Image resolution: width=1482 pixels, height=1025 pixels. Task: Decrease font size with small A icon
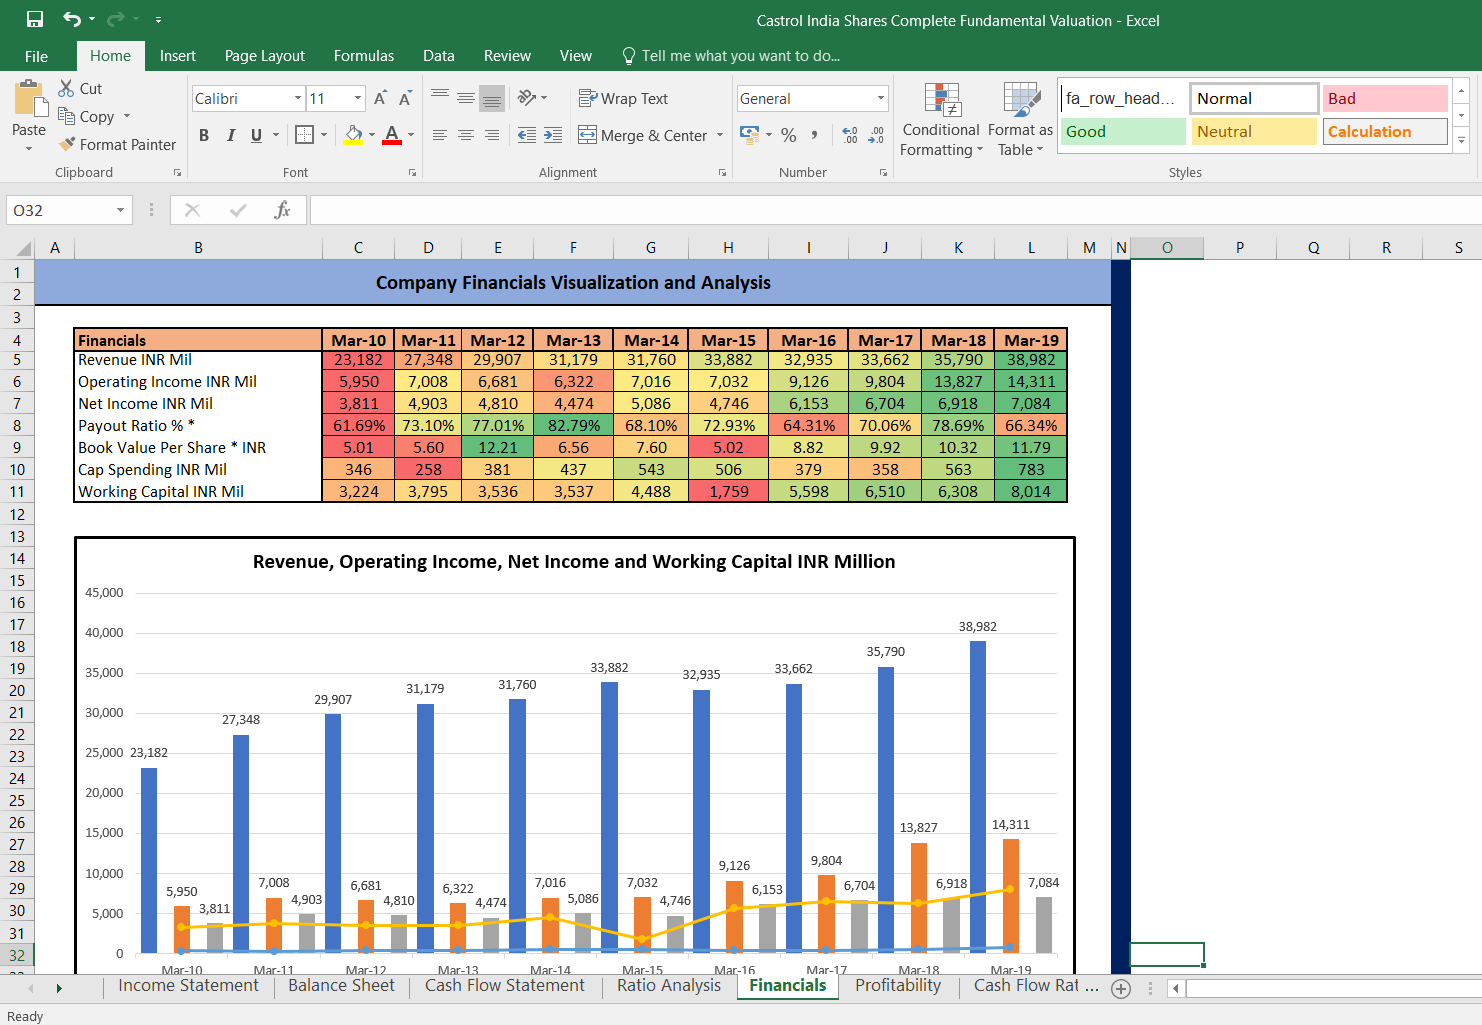coord(405,98)
